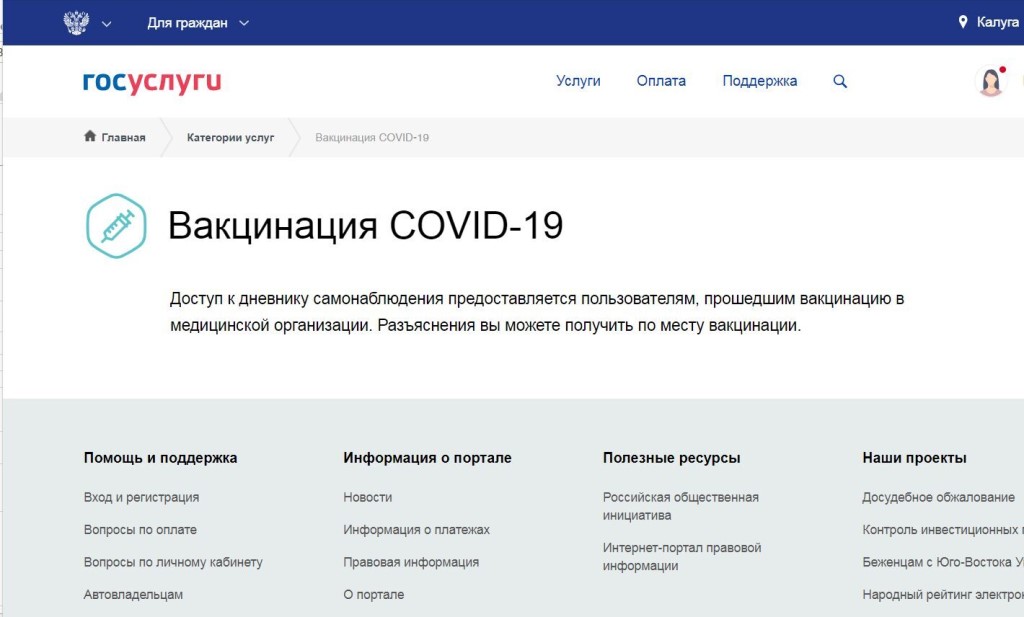This screenshot has width=1024, height=617.
Task: Change the Калуга region selection
Action: (x=997, y=22)
